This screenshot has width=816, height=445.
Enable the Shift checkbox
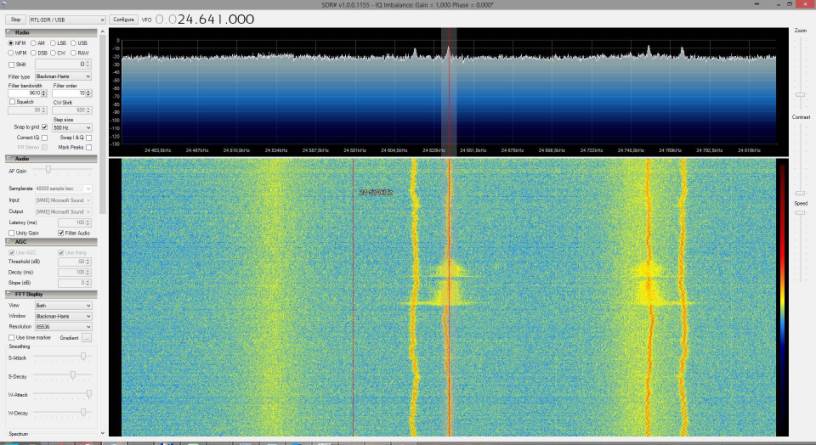click(11, 65)
